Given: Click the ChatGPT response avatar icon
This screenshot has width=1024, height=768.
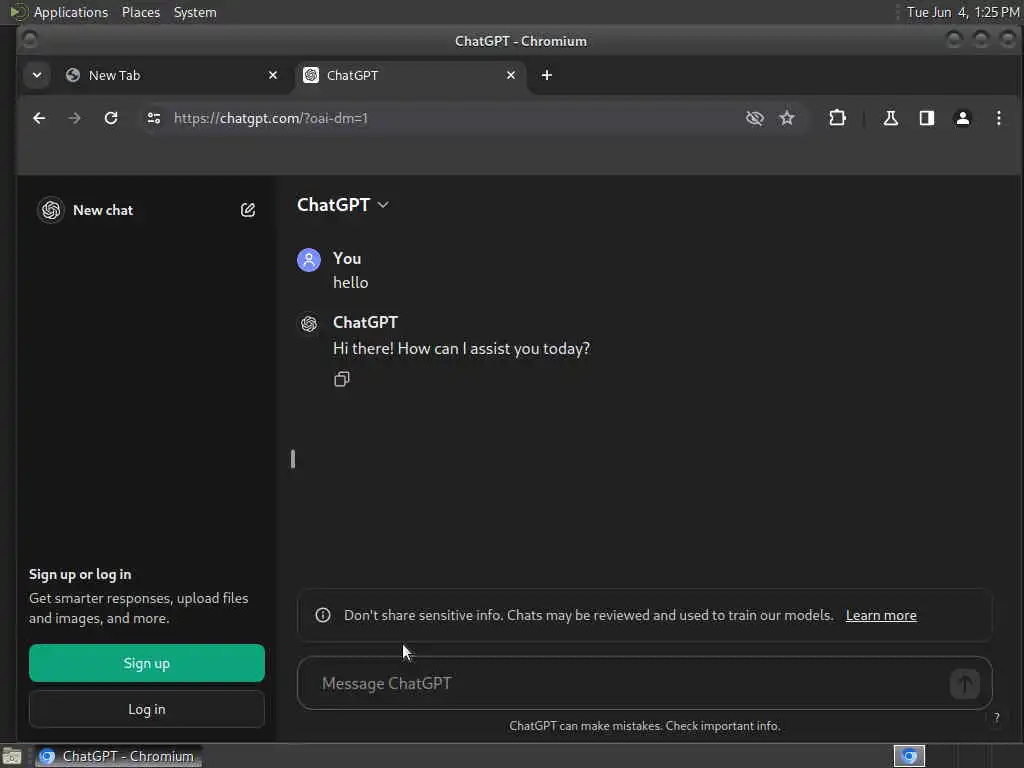Looking at the screenshot, I should pyautogui.click(x=309, y=323).
